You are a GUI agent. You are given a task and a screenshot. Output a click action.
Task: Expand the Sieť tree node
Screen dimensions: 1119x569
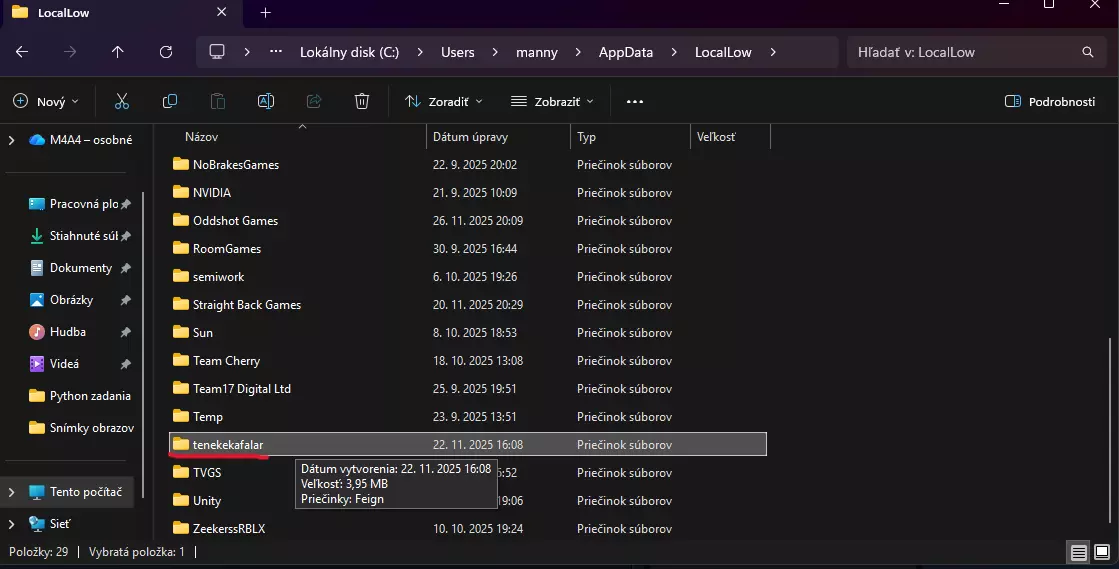click(11, 524)
